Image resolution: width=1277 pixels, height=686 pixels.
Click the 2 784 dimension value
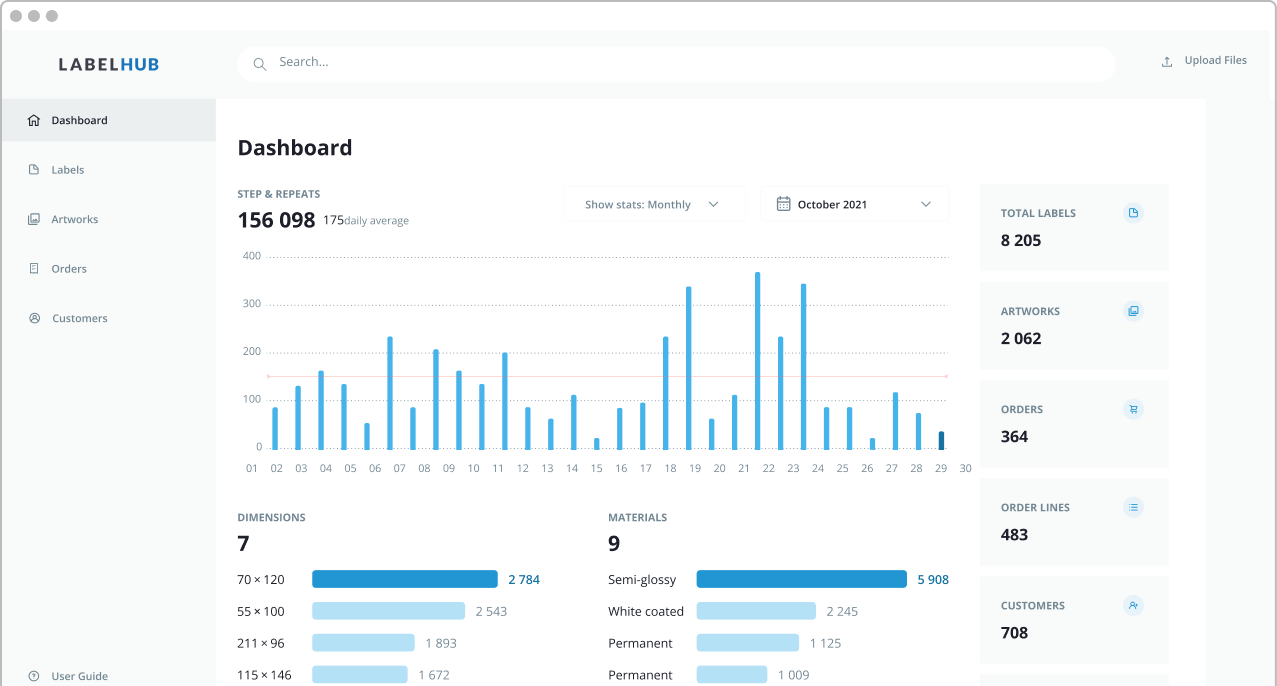tap(524, 580)
